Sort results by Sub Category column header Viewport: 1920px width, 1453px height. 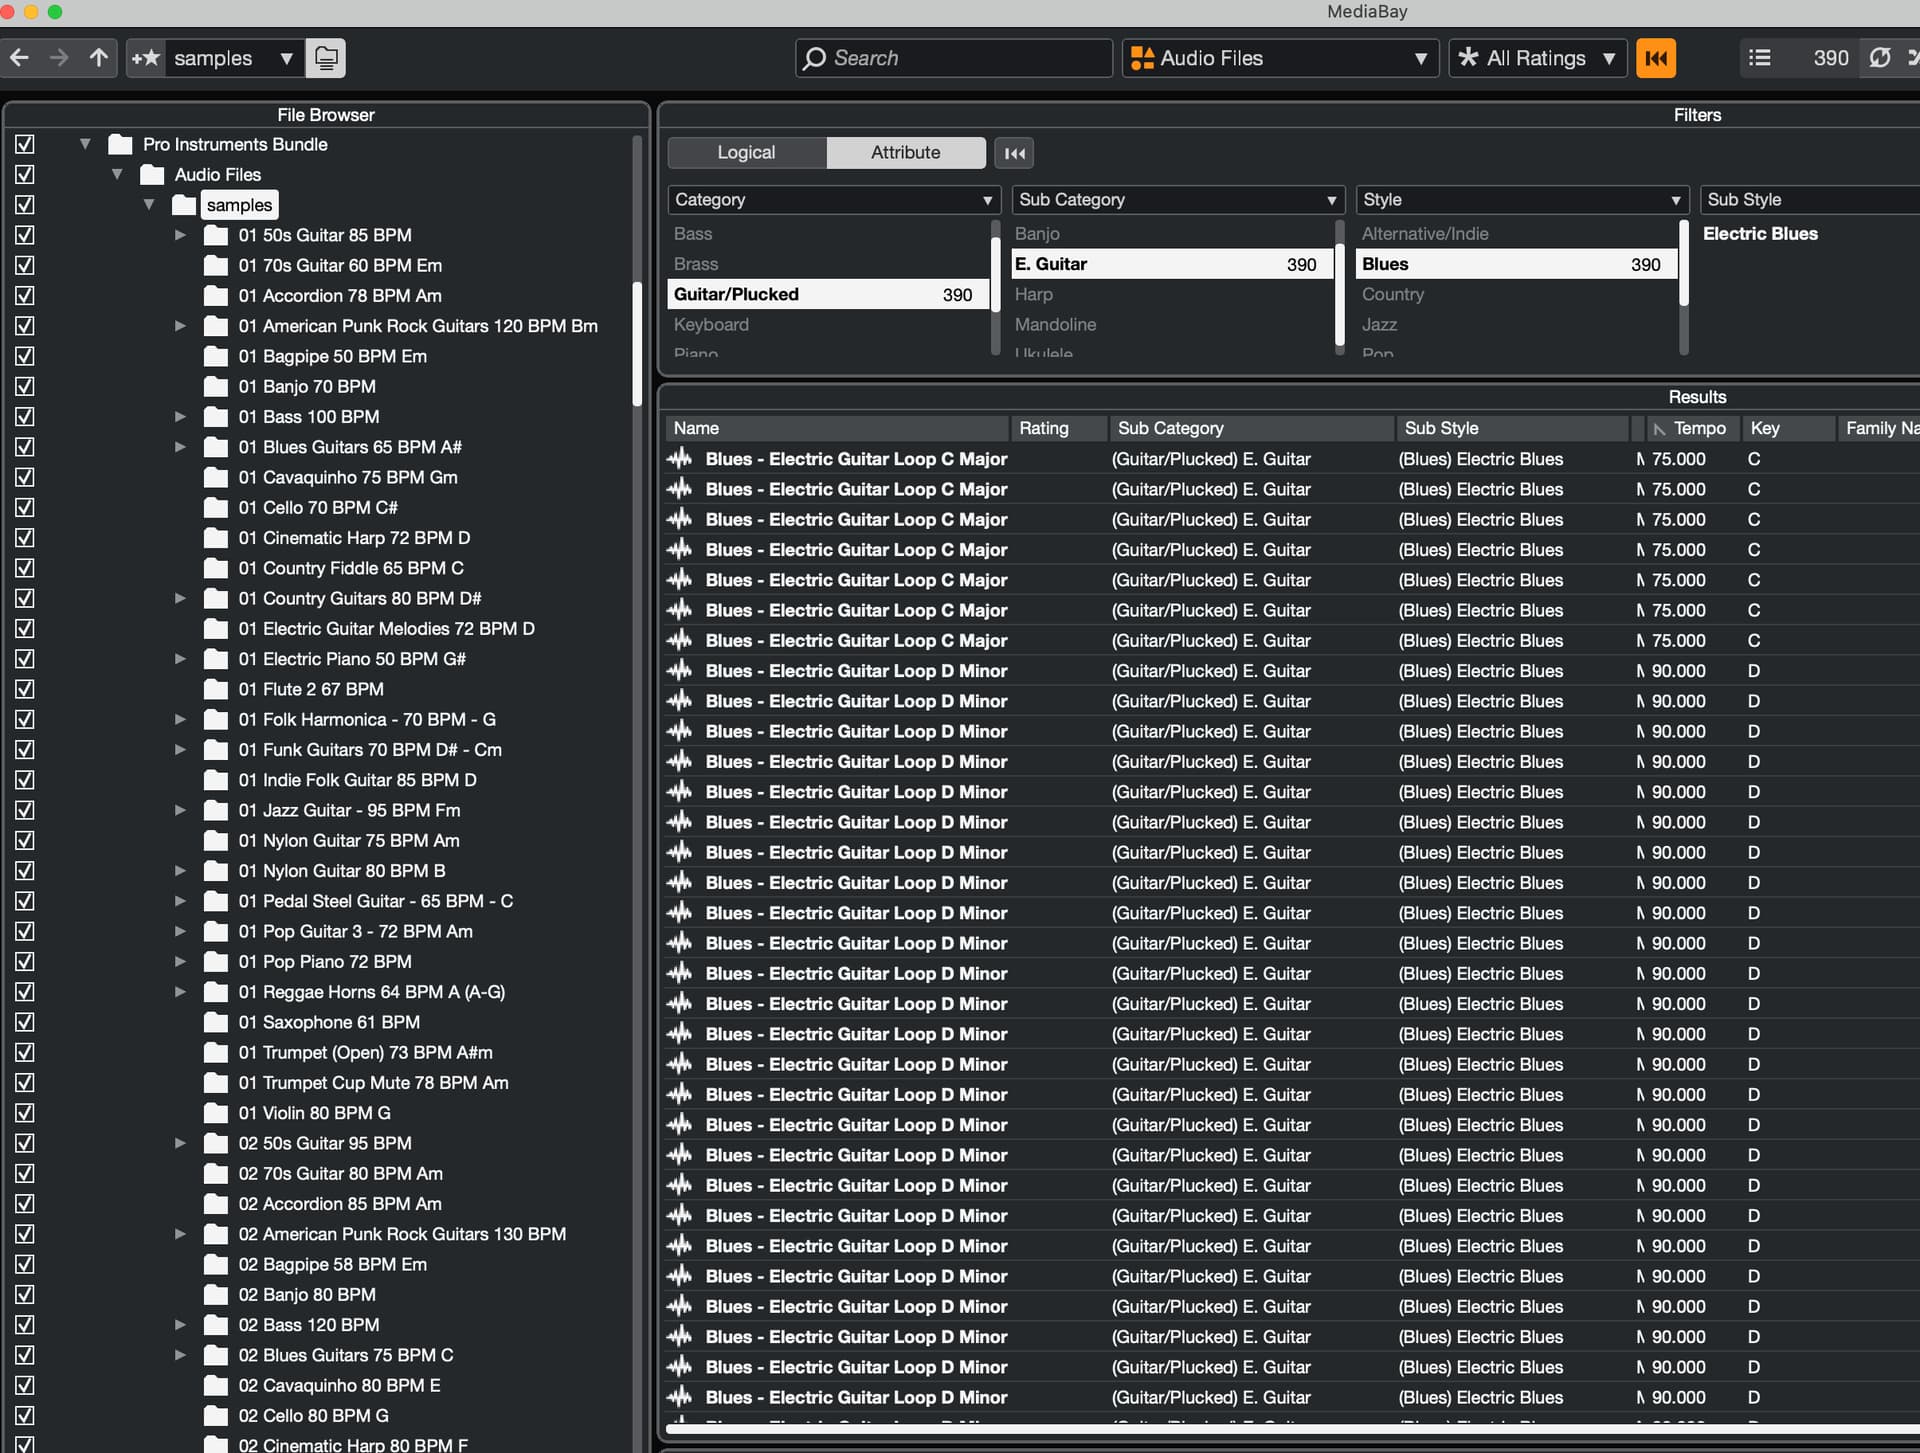click(1252, 429)
